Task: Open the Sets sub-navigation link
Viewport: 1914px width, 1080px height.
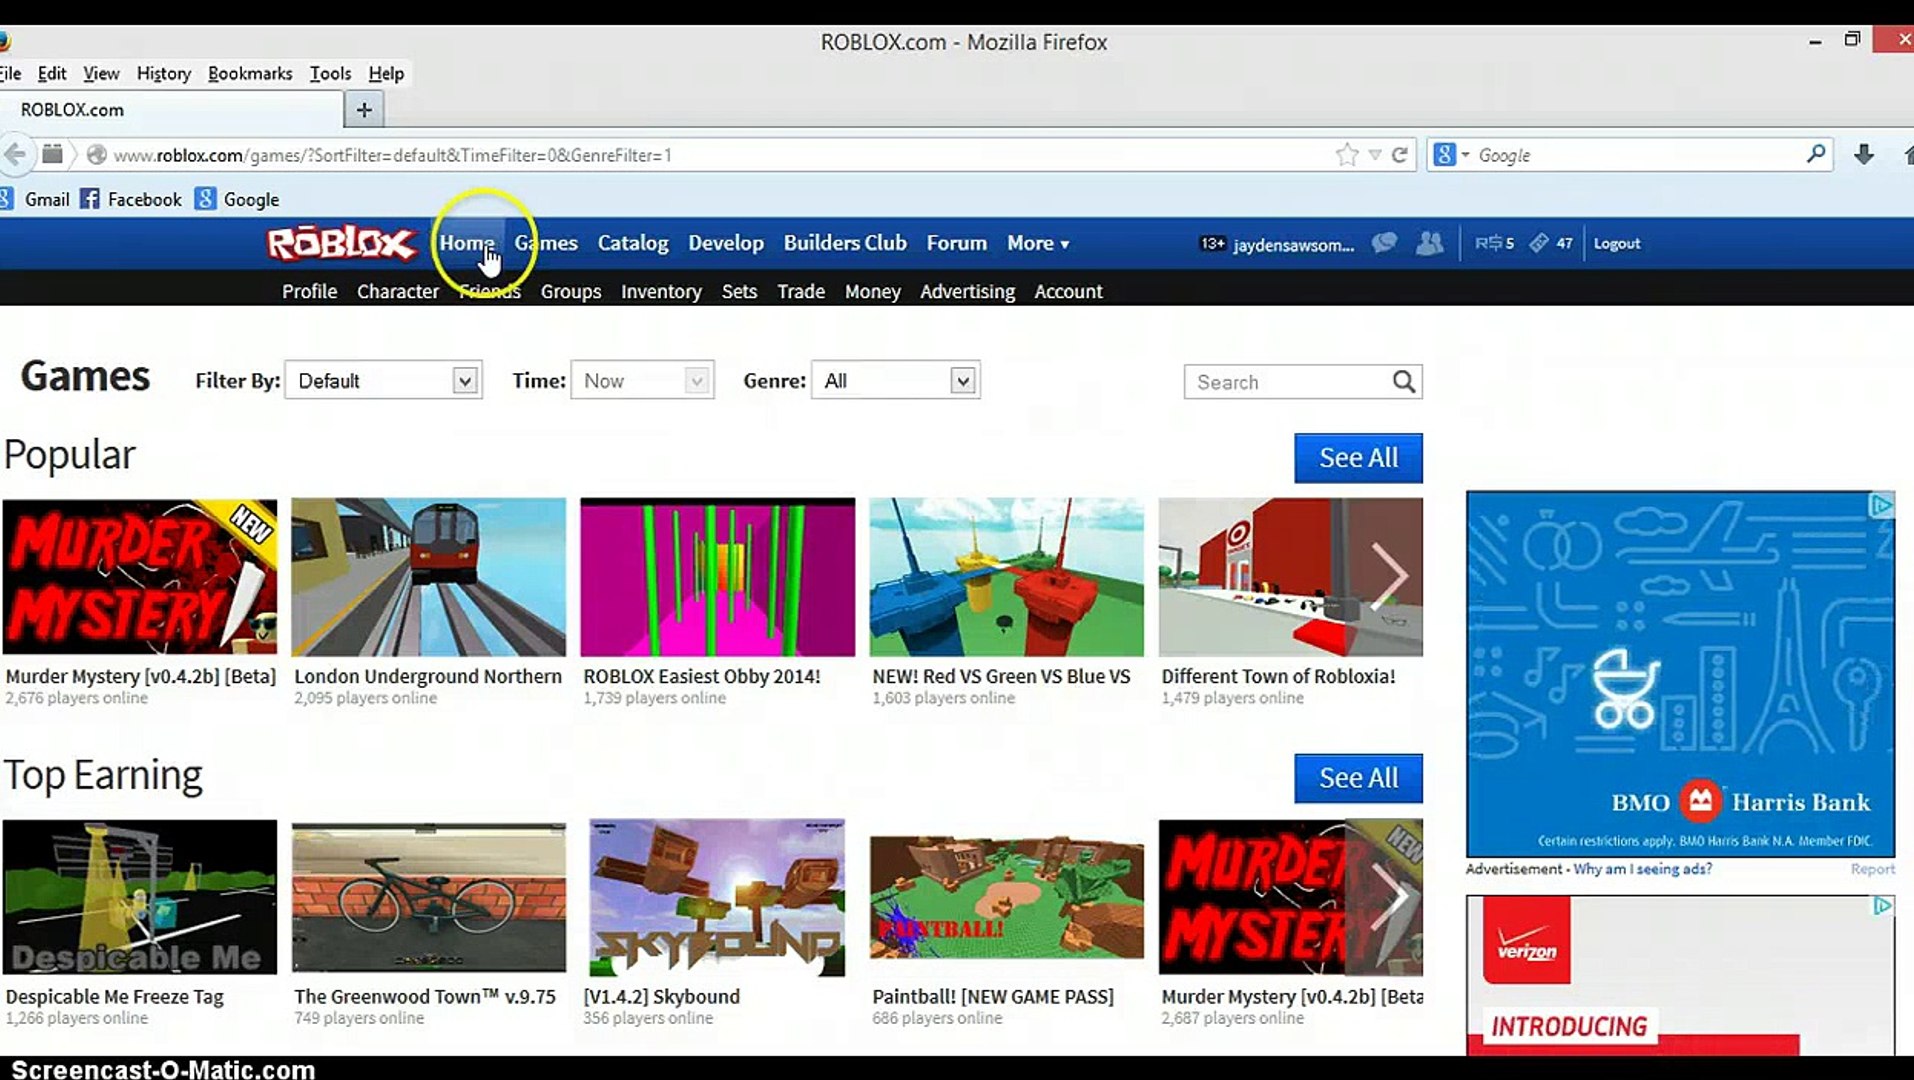Action: coord(739,291)
